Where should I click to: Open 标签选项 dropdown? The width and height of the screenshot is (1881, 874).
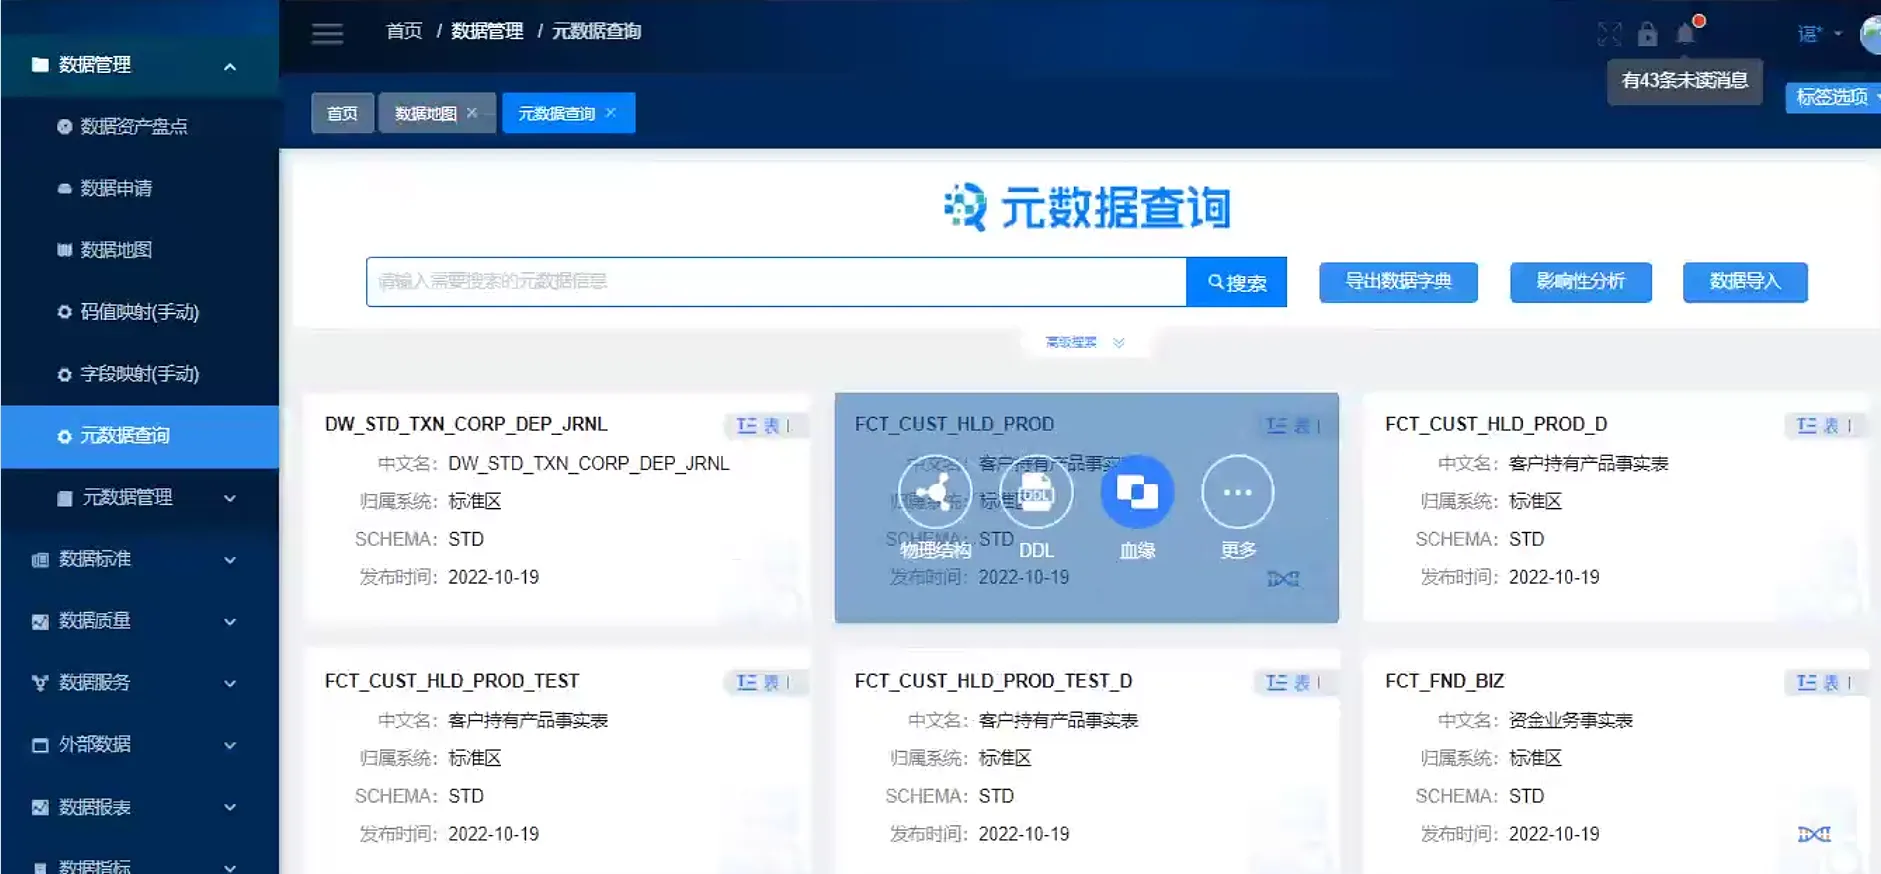tap(1833, 97)
